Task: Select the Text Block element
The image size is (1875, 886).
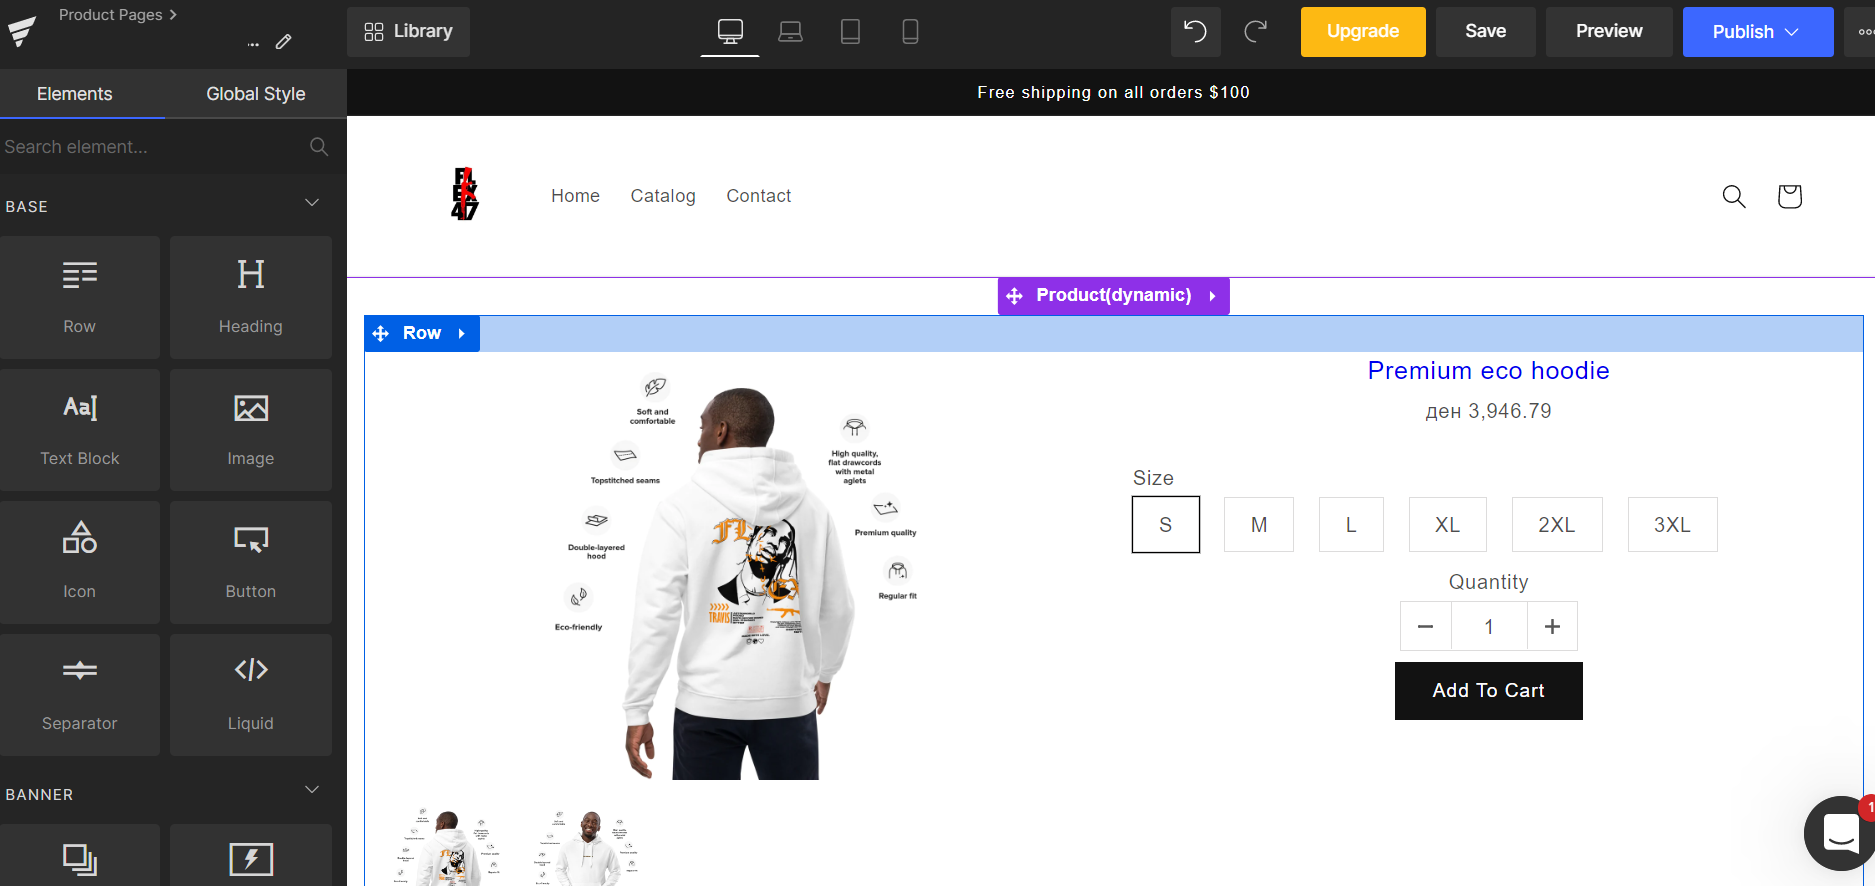Action: 80,430
